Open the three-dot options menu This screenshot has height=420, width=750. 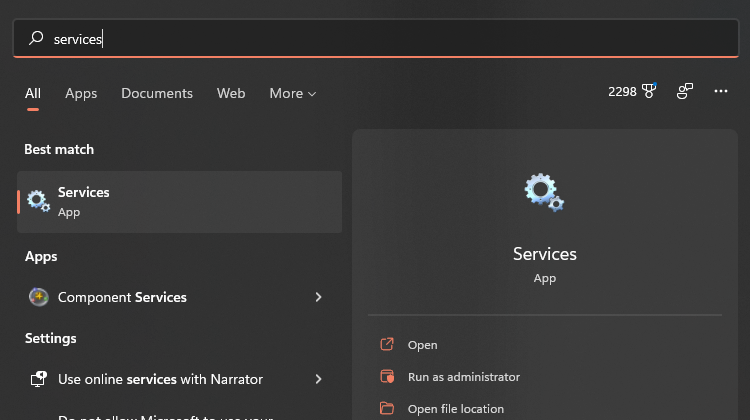pyautogui.click(x=721, y=91)
